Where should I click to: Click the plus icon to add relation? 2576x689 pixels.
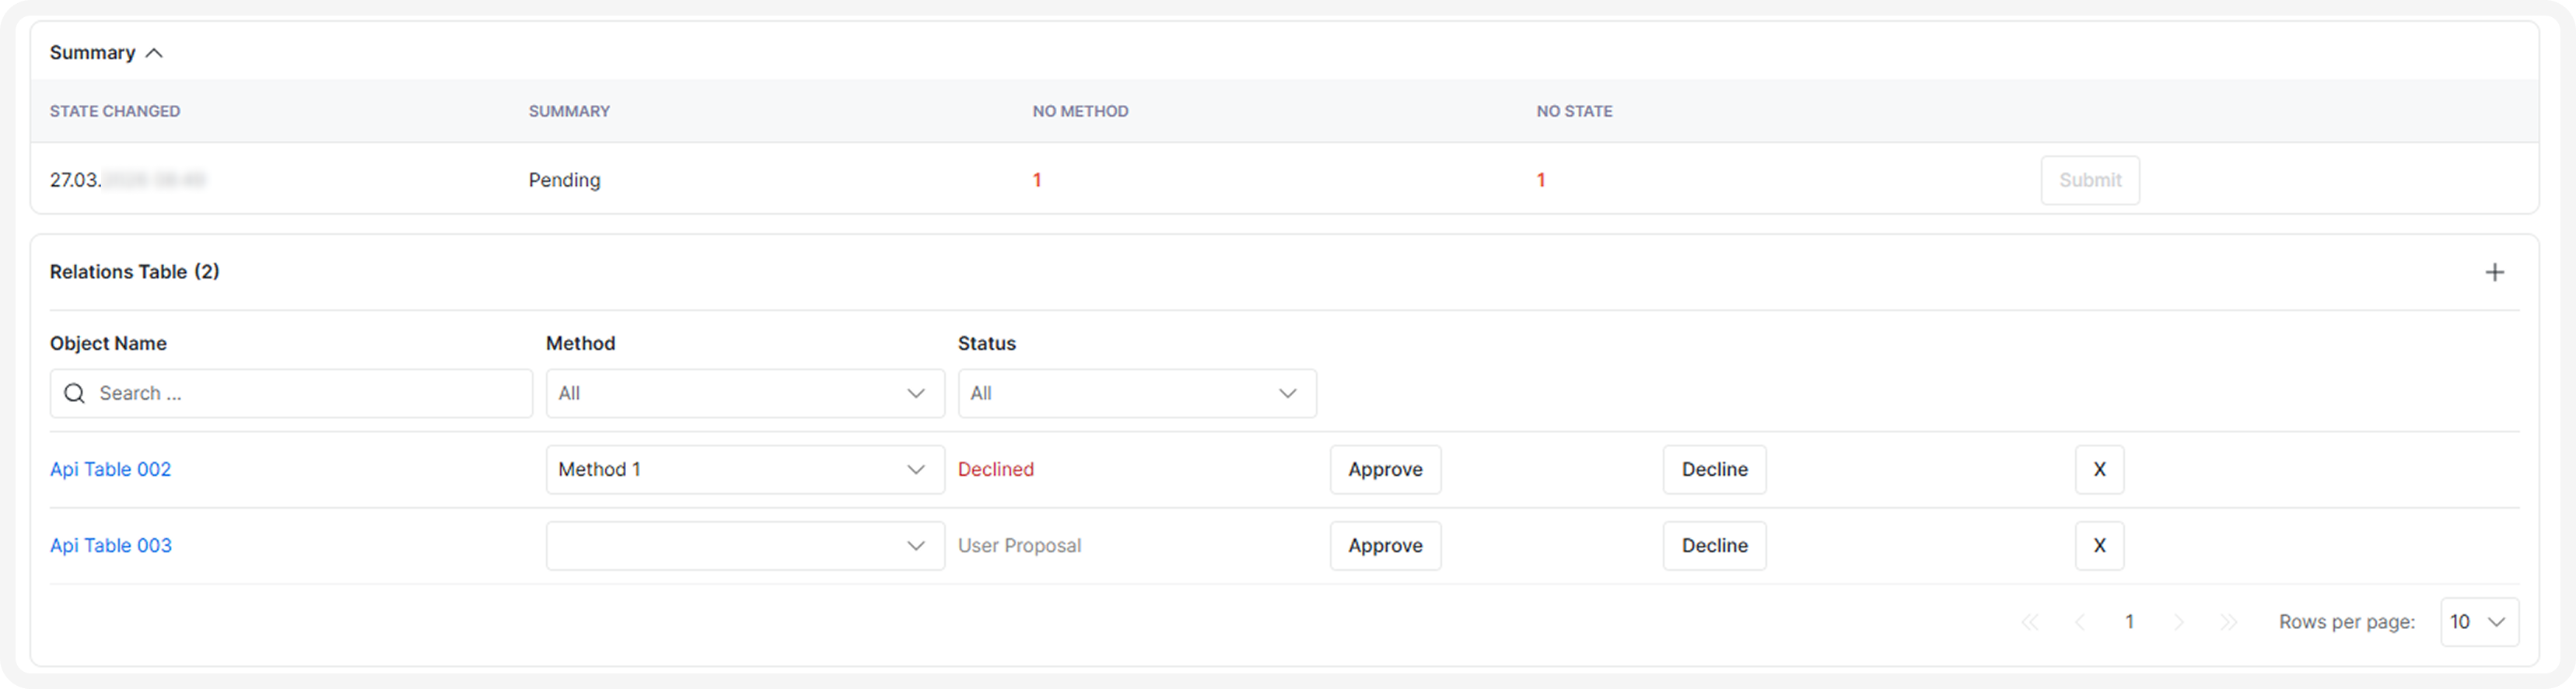(2495, 272)
